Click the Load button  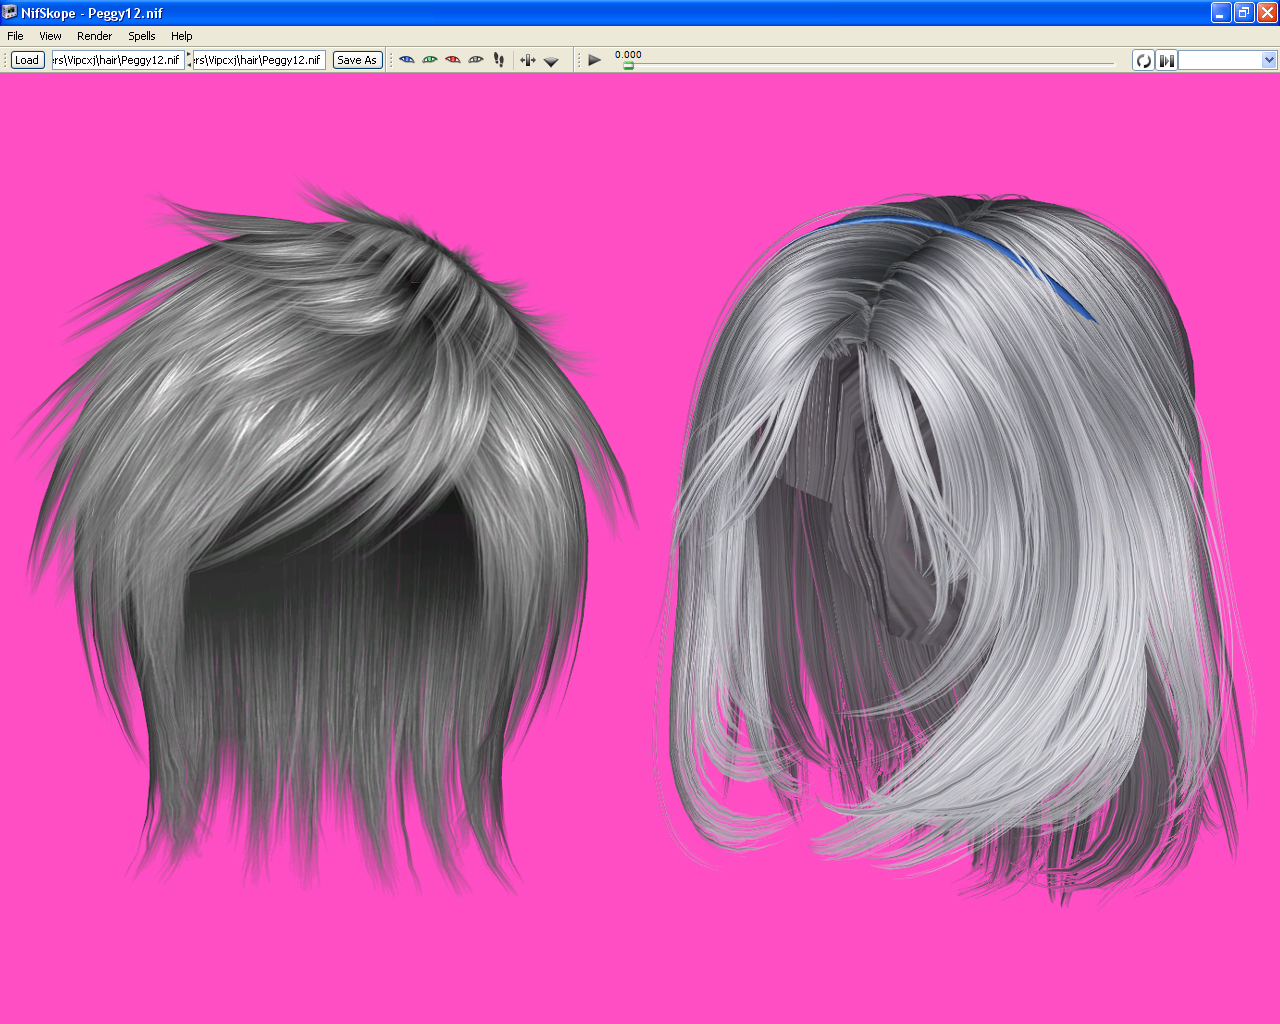coord(27,60)
